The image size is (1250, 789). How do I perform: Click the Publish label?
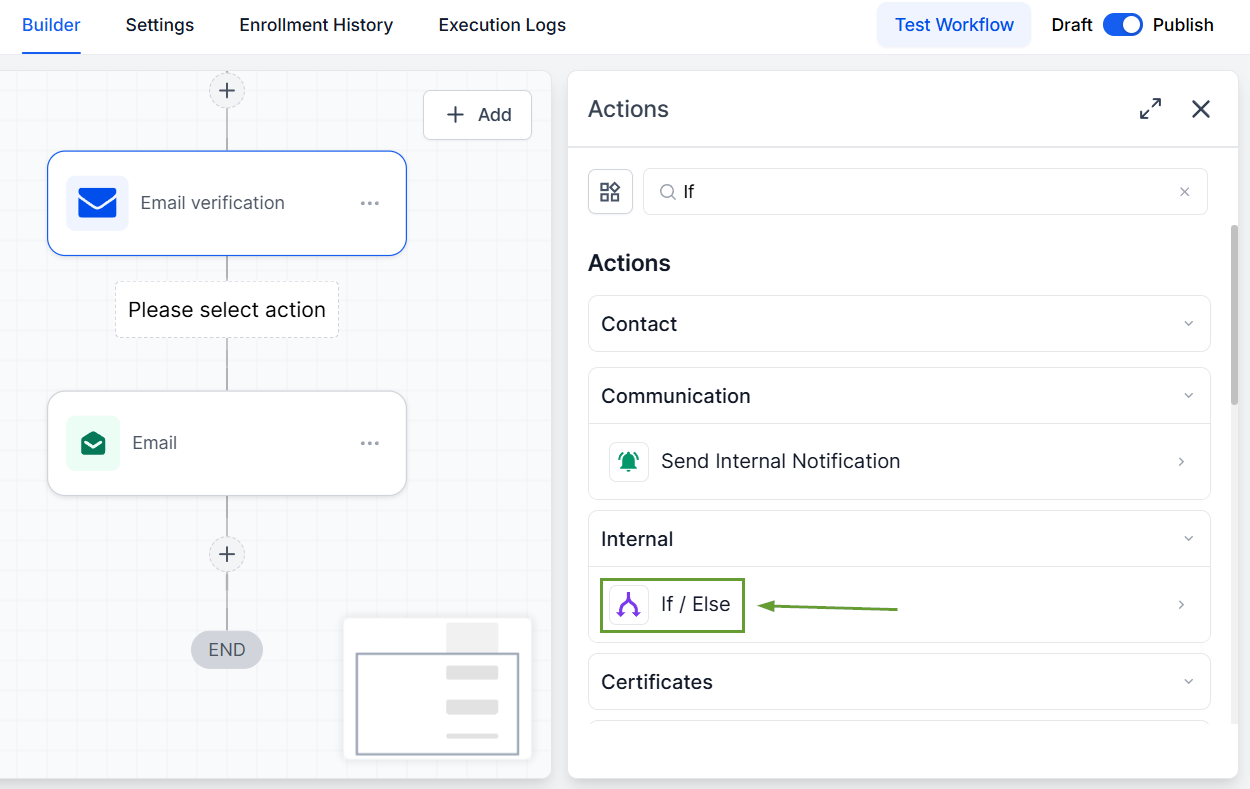pyautogui.click(x=1183, y=25)
